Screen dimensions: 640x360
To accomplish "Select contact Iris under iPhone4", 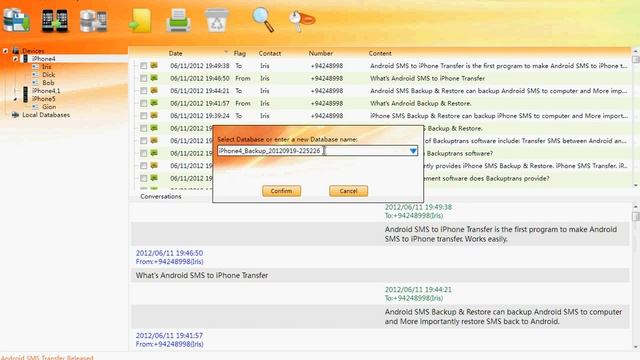I will 47,67.
